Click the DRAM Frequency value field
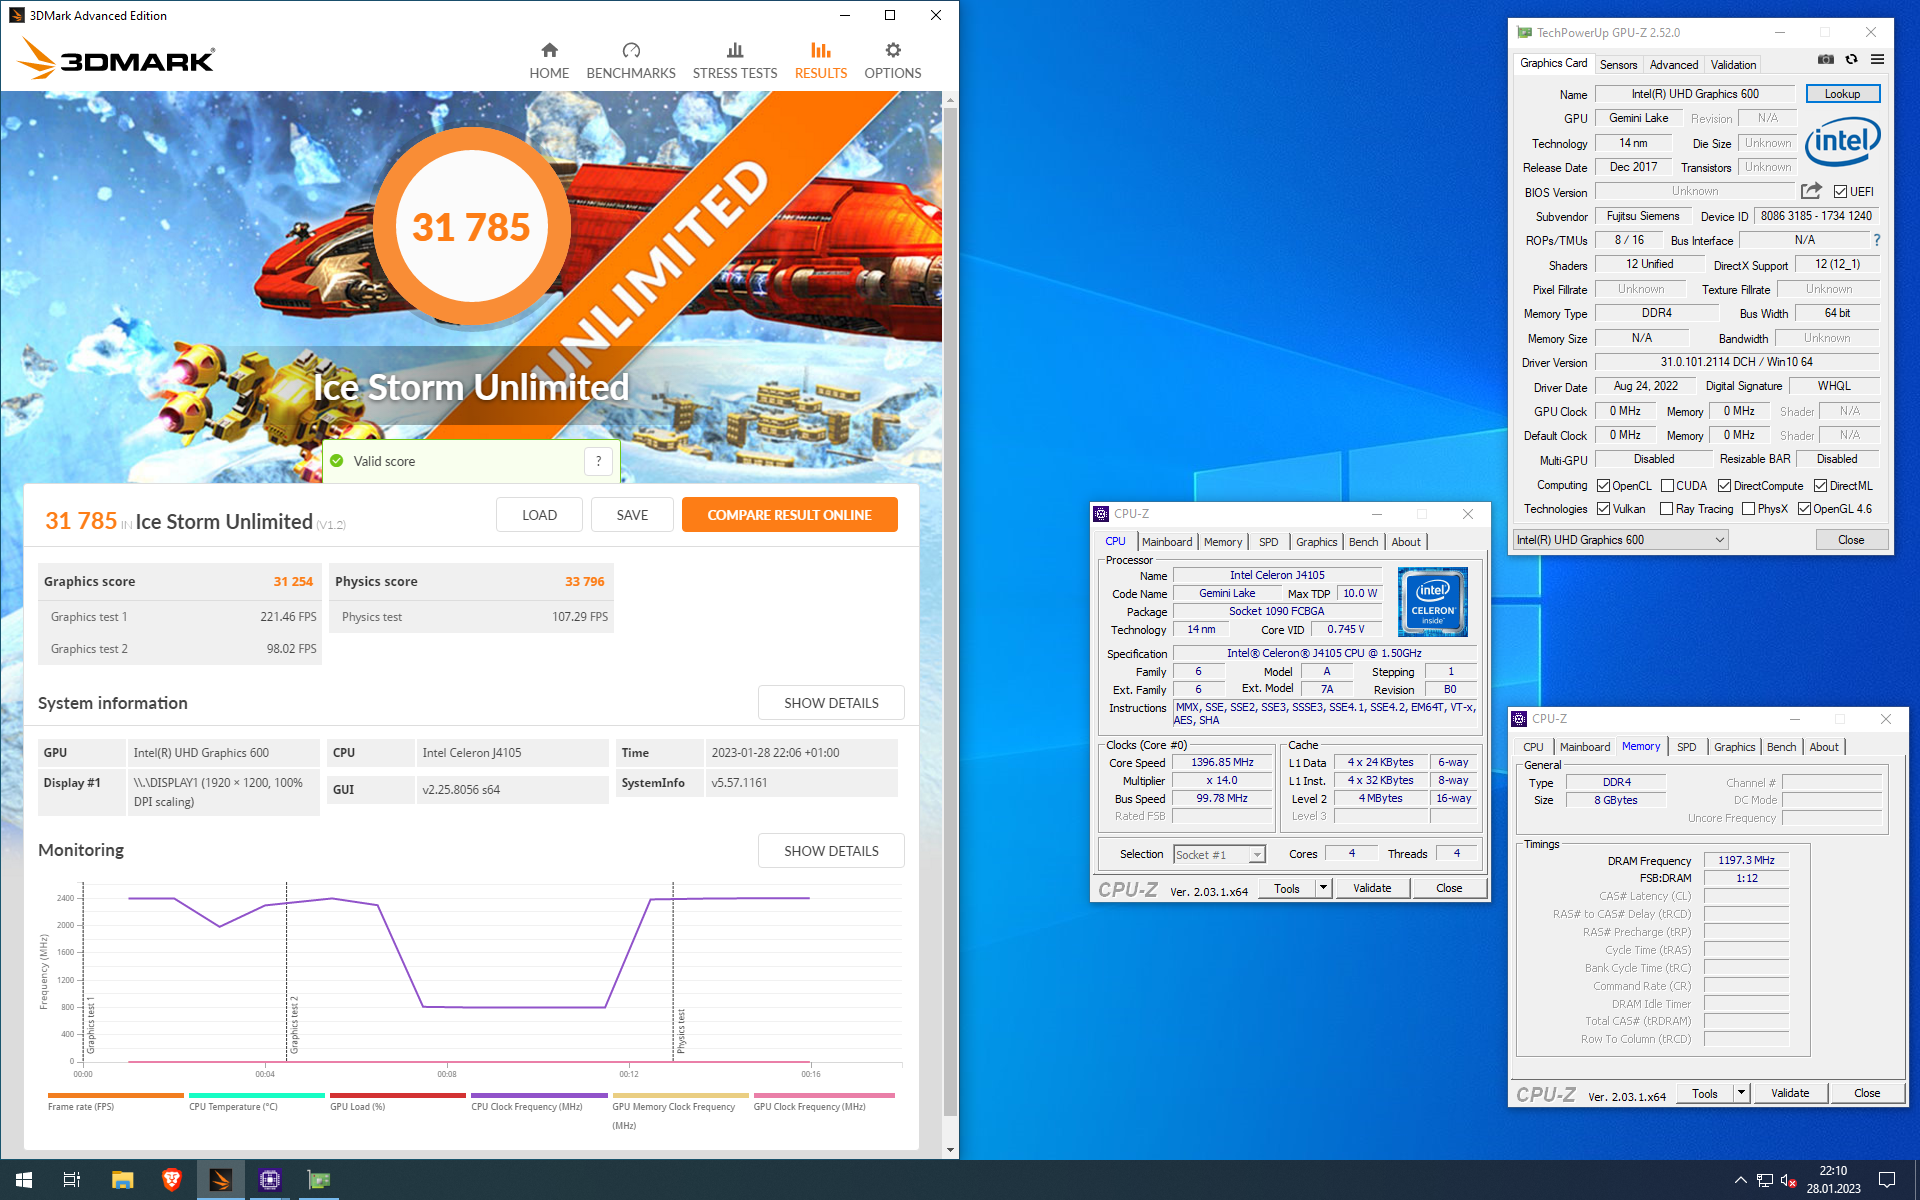The image size is (1920, 1200). tap(1746, 860)
